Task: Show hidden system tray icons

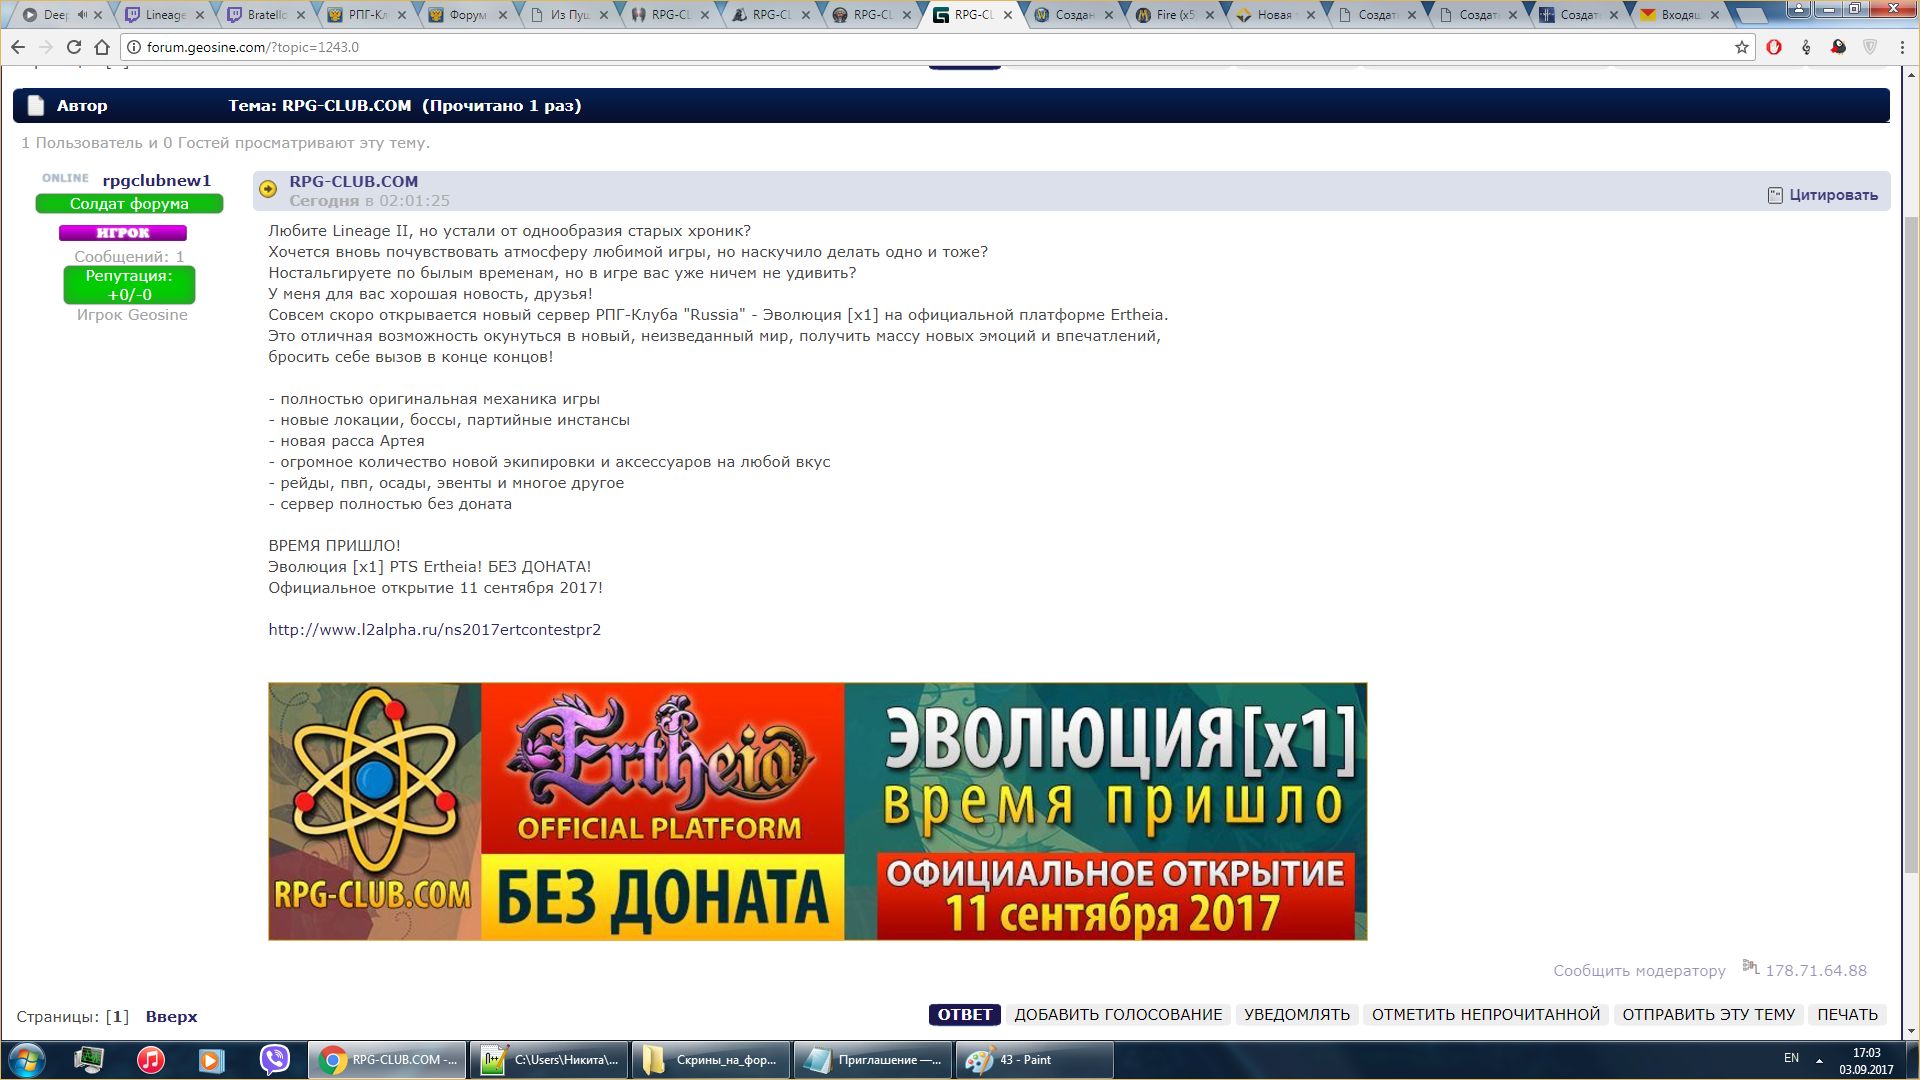Action: (x=1819, y=1060)
